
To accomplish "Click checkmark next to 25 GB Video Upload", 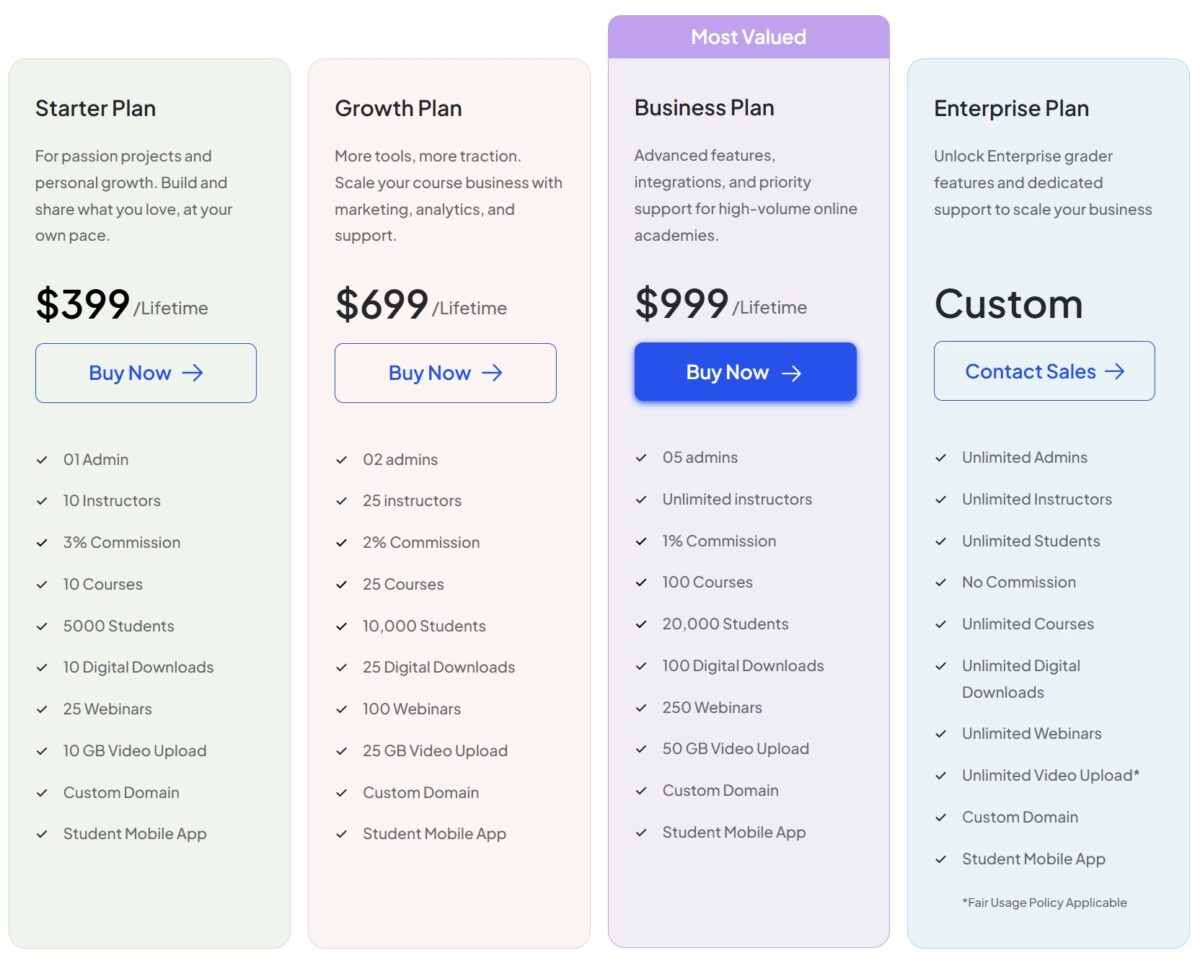I will [x=342, y=751].
